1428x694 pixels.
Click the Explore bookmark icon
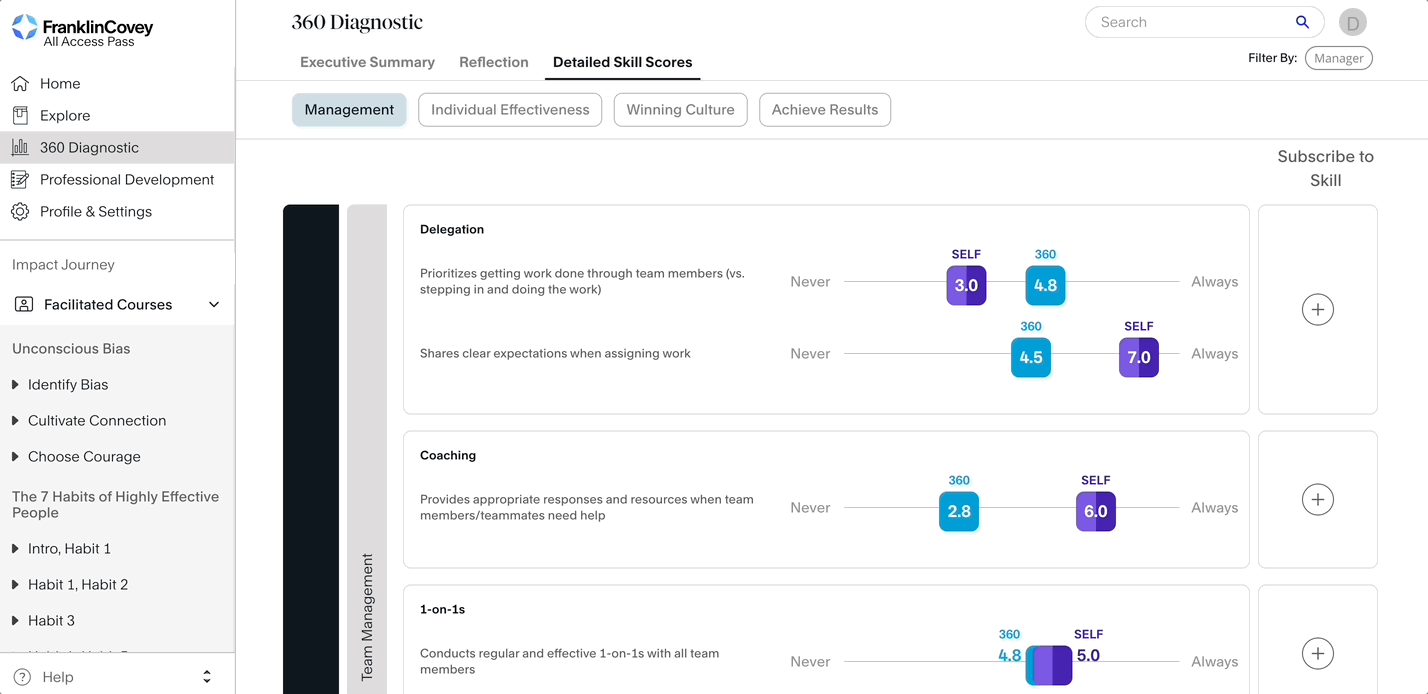(20, 116)
